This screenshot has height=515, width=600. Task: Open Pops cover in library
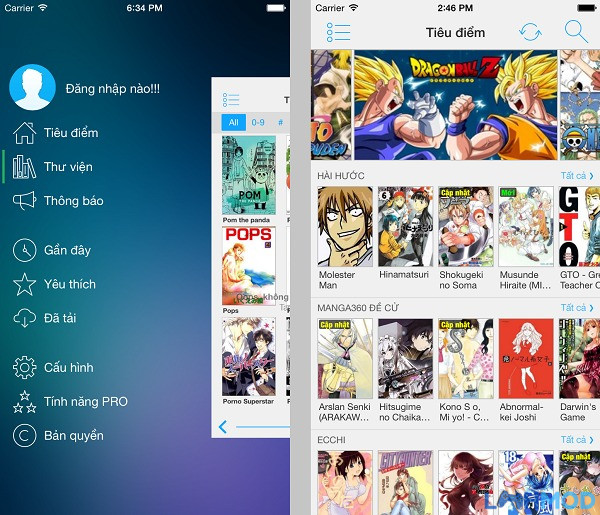tap(249, 266)
